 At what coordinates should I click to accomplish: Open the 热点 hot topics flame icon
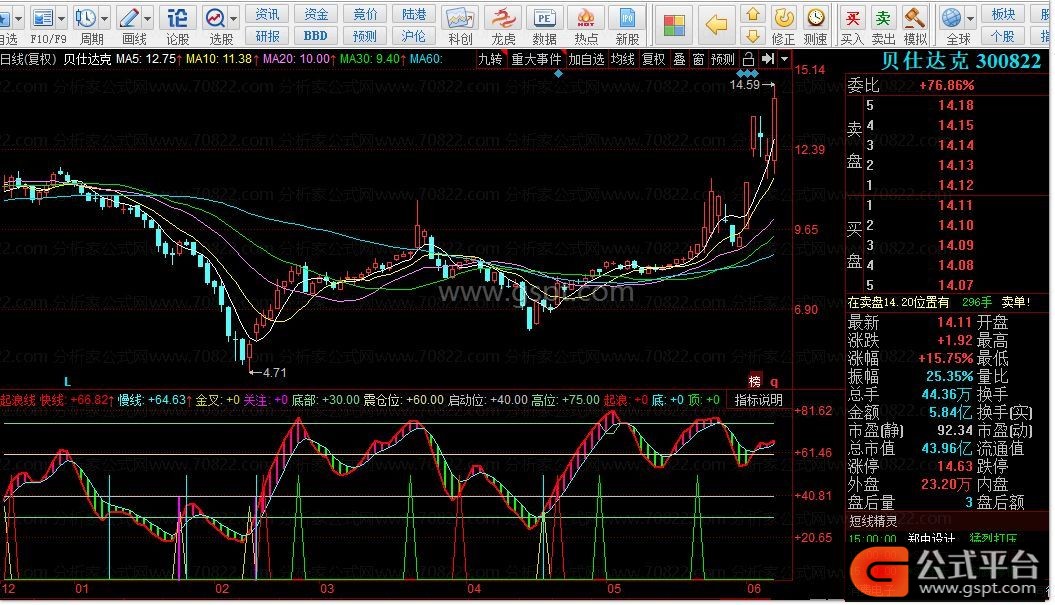(x=586, y=17)
